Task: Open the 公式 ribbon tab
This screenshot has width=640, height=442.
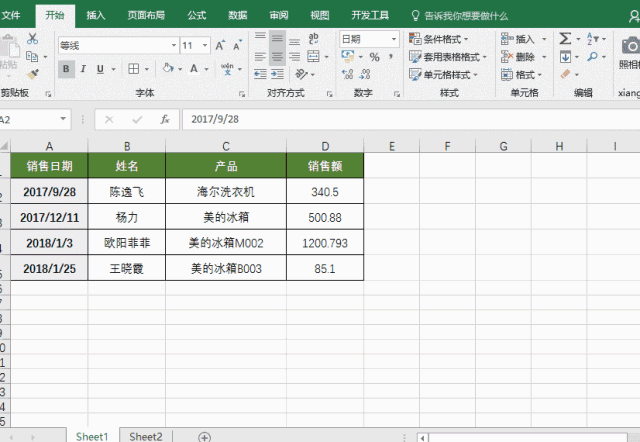Action: click(196, 16)
